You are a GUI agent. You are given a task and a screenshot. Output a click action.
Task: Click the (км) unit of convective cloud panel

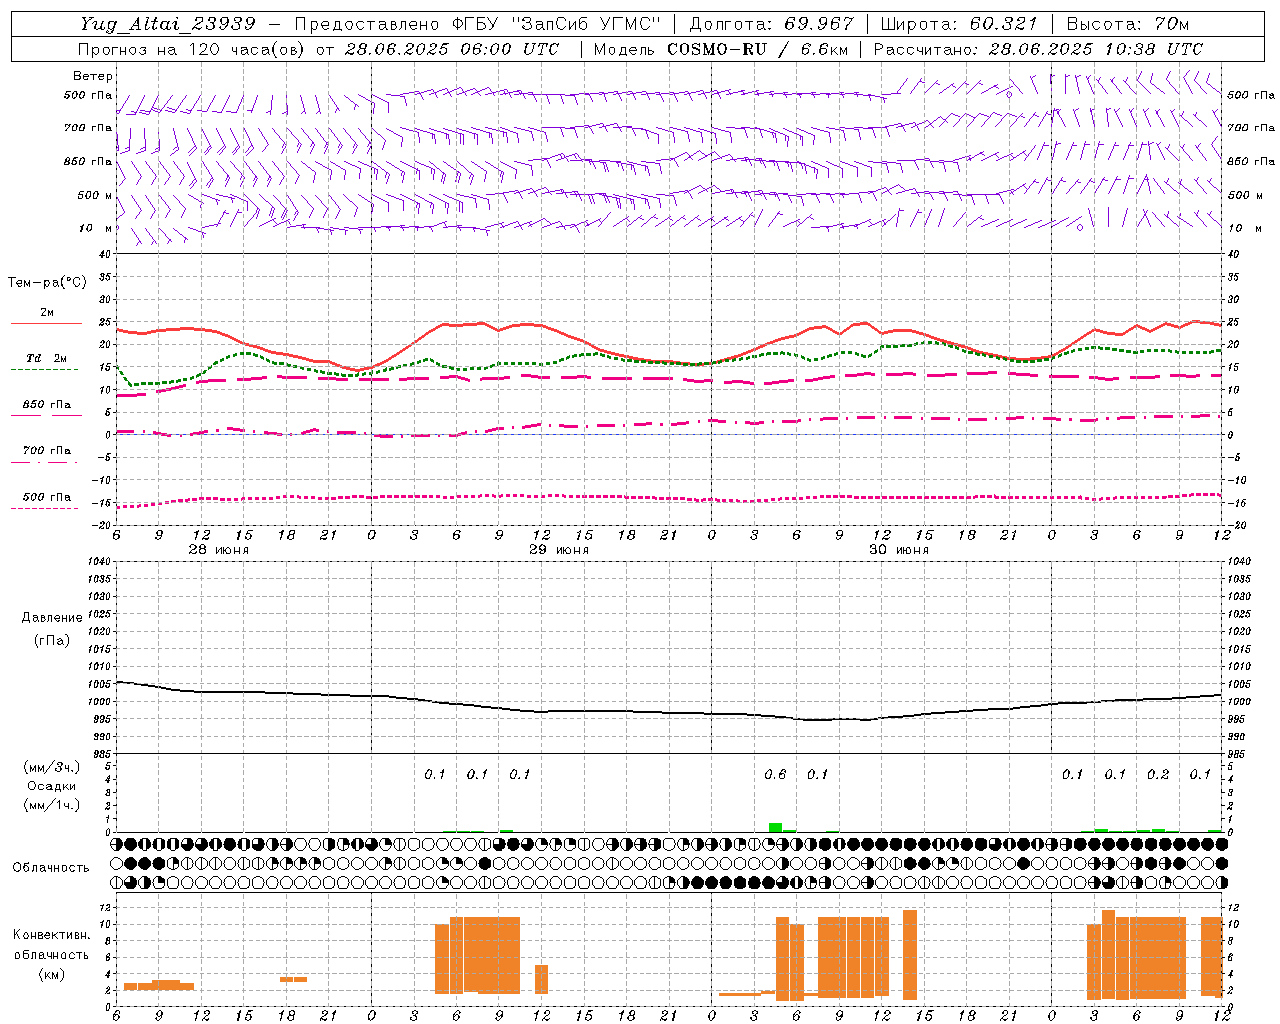[51, 974]
